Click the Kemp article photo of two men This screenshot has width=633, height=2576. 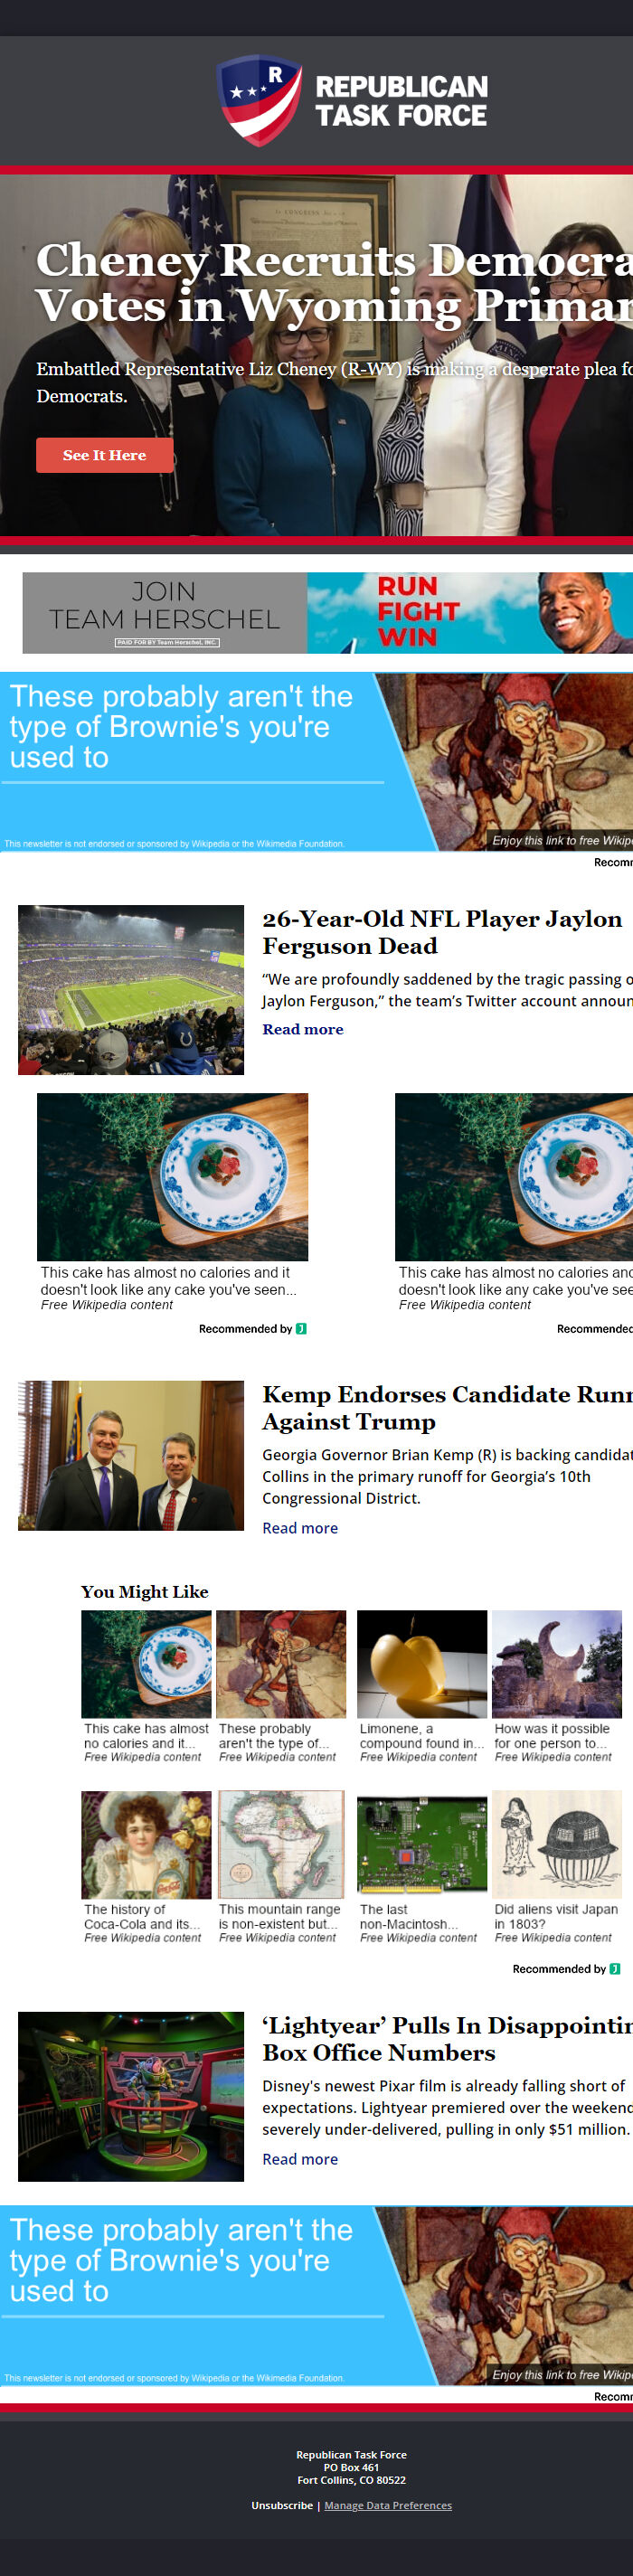point(131,1455)
